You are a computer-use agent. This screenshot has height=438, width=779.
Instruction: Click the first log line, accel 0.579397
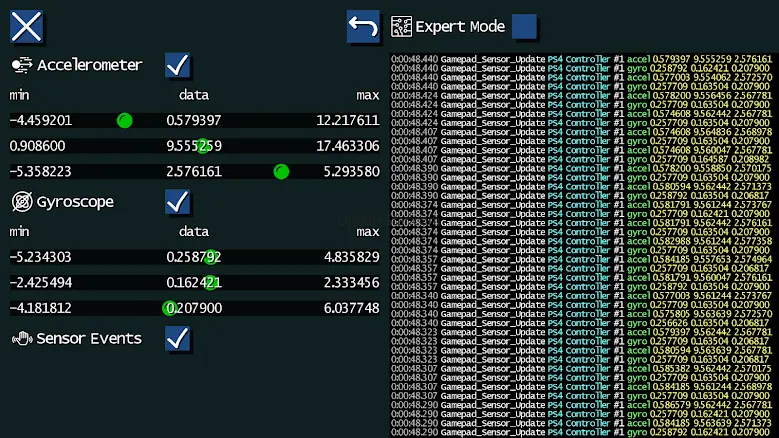coord(581,59)
